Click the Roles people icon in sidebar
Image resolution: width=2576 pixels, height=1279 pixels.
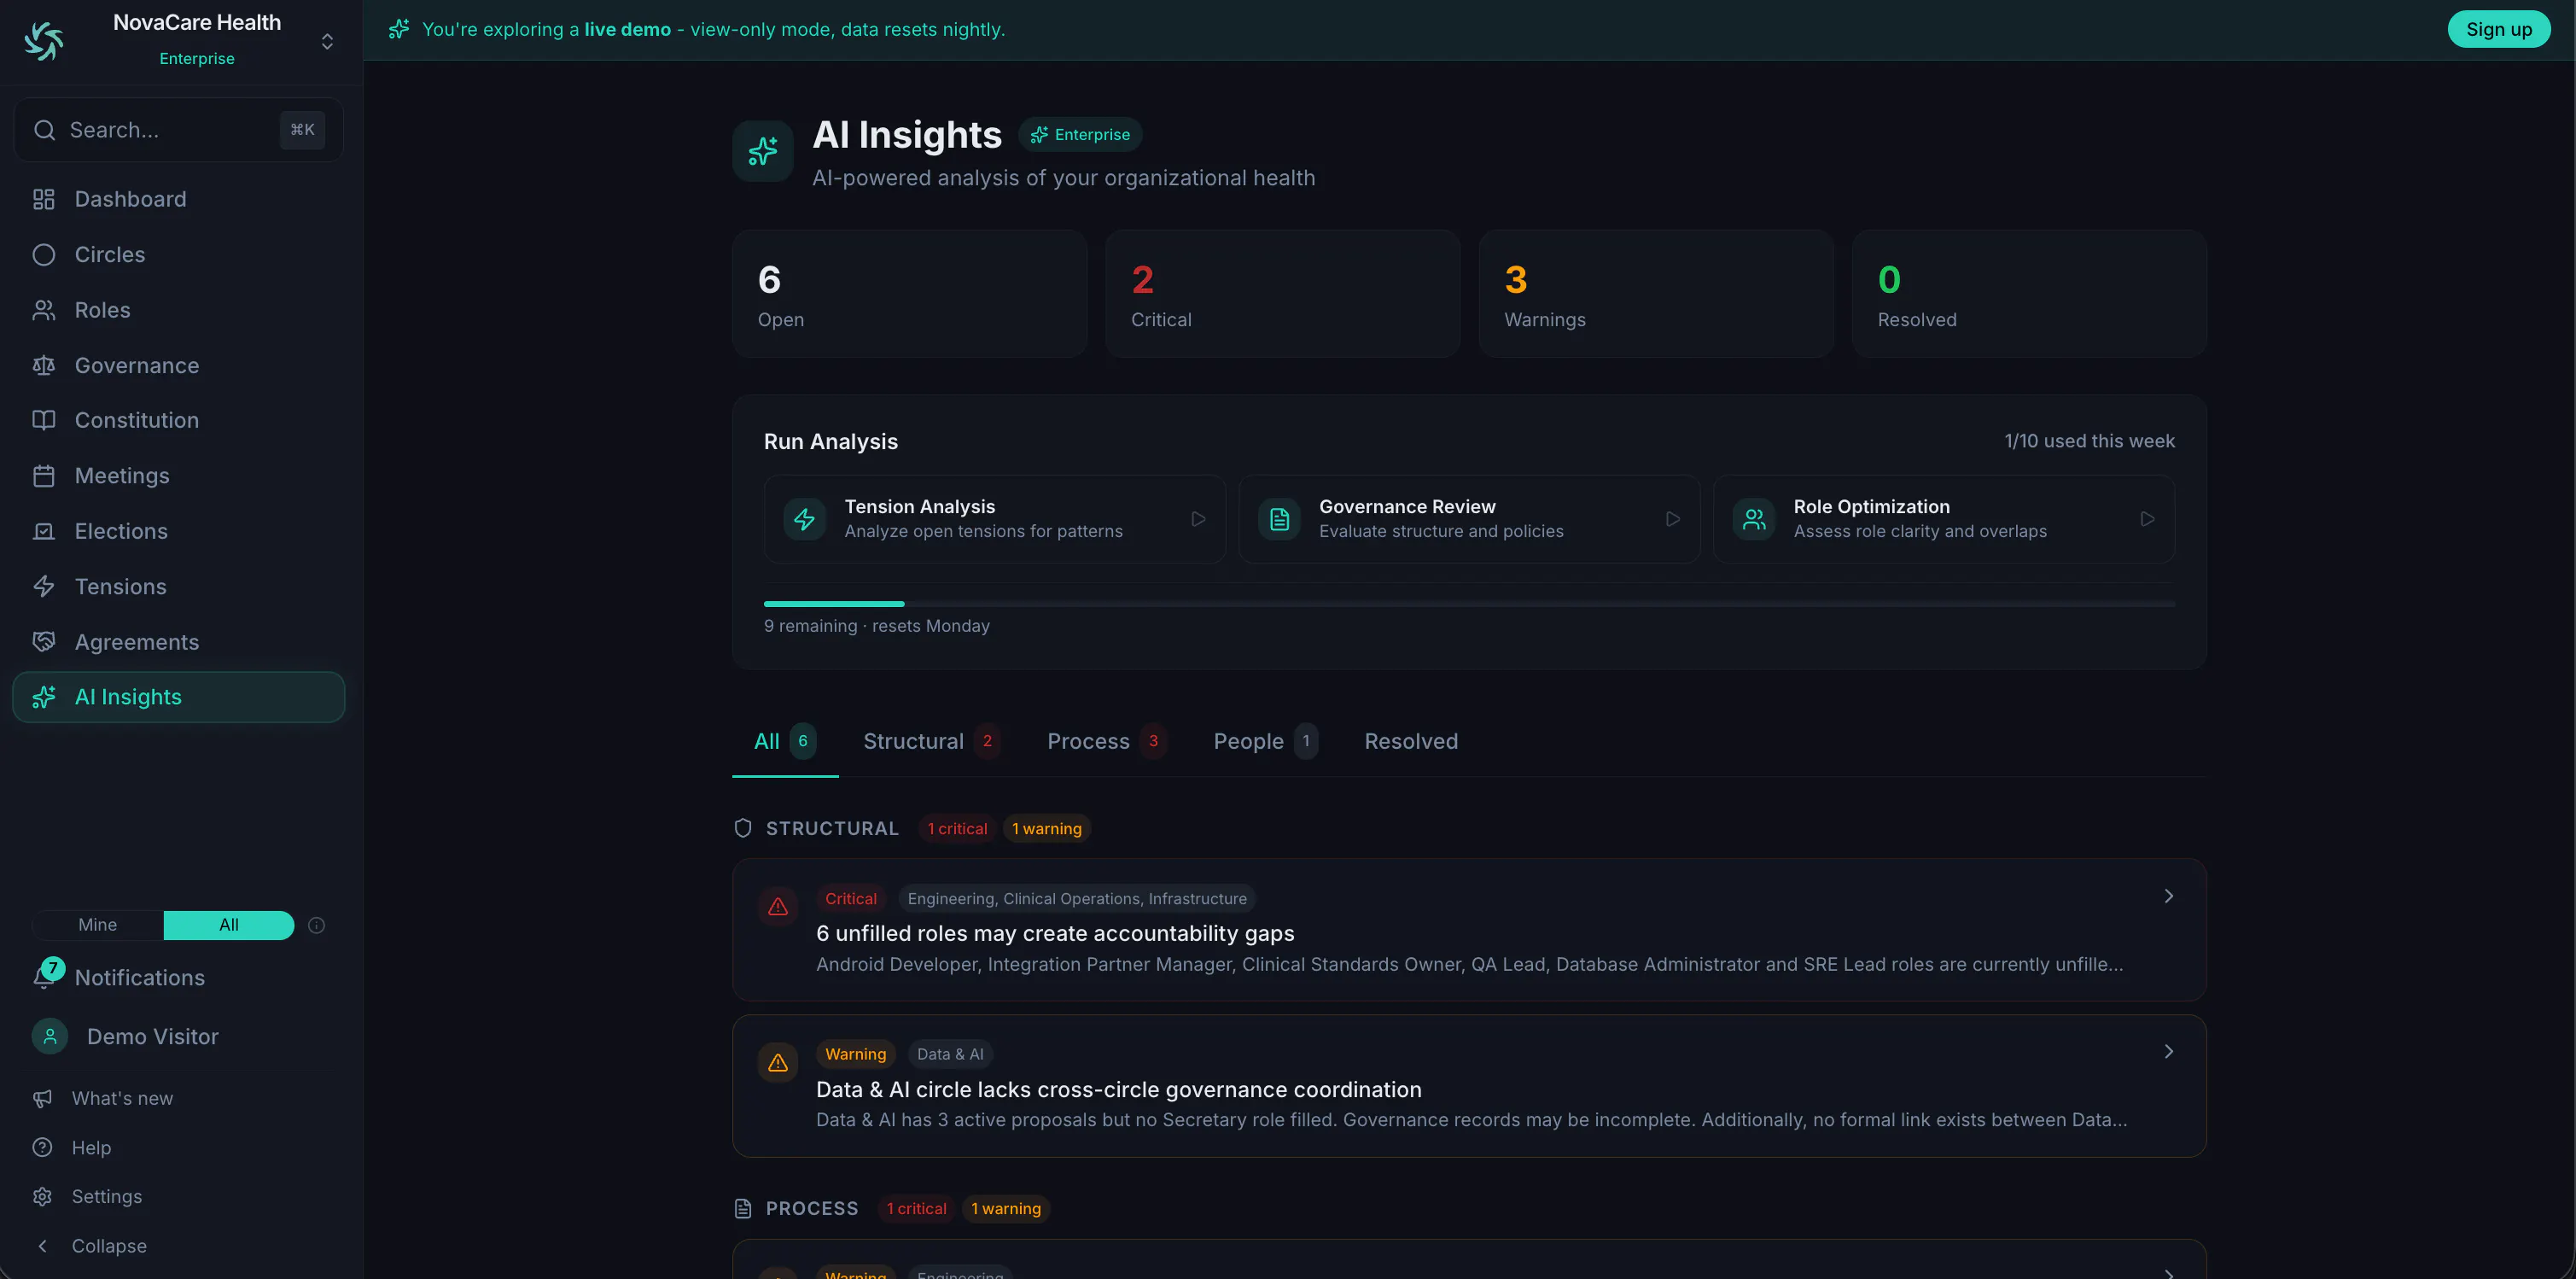point(43,310)
